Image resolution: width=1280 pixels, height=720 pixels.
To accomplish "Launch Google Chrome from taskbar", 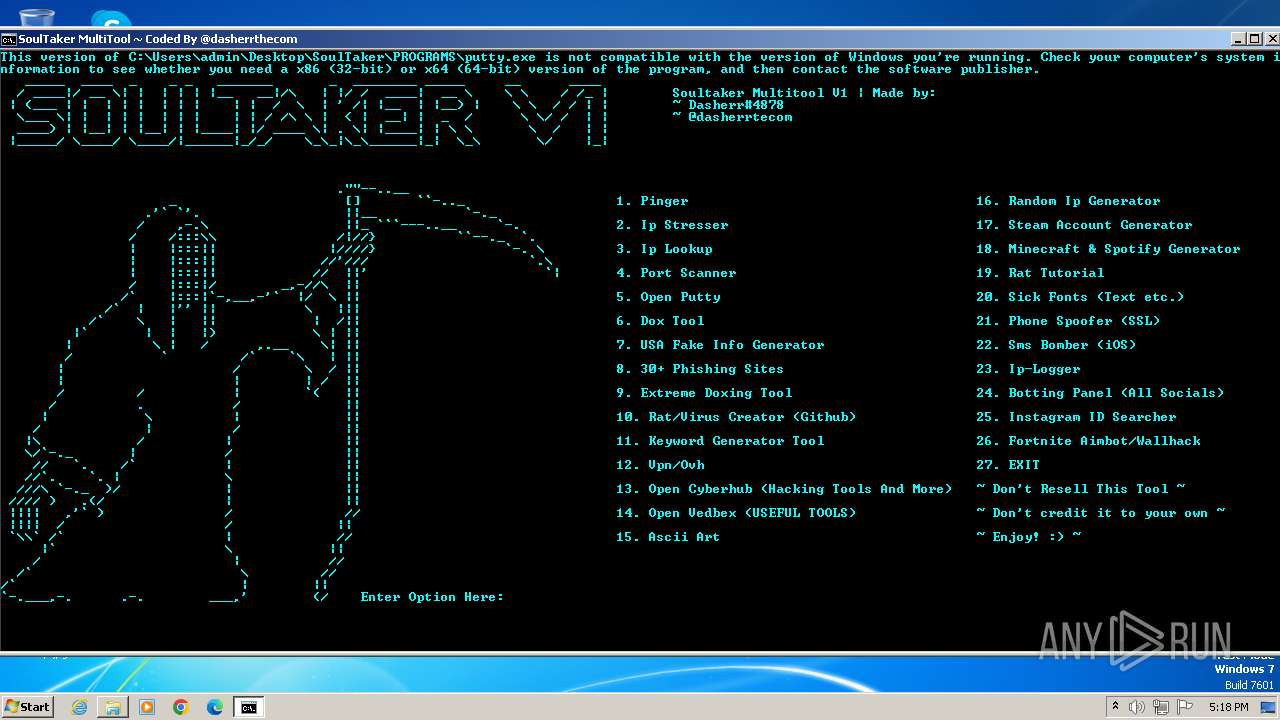I will coord(181,707).
